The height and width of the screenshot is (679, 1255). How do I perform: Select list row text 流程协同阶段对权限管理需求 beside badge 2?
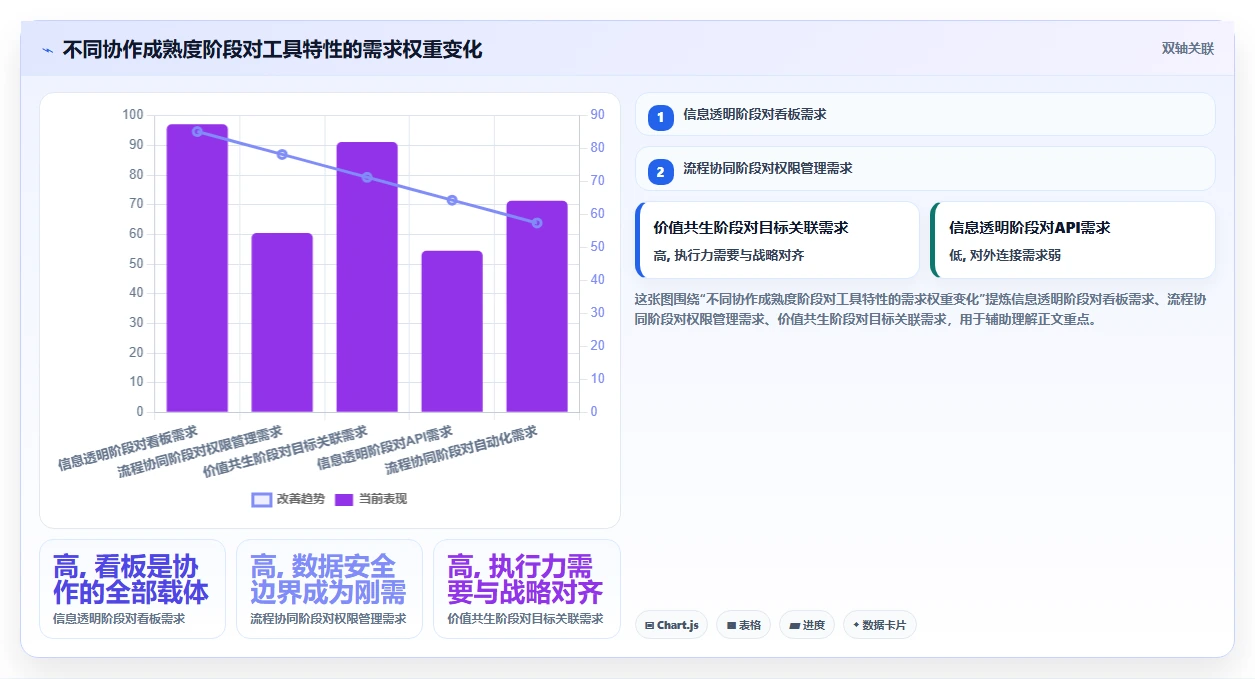768,169
